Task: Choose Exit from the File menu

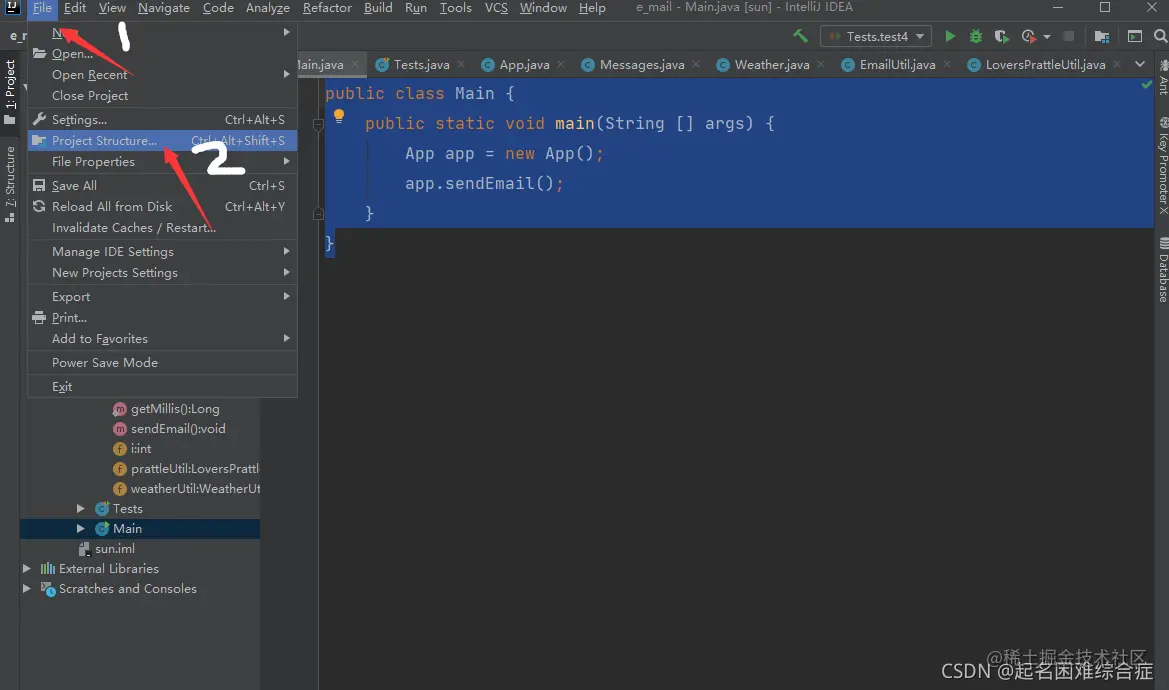Action: (x=163, y=387)
